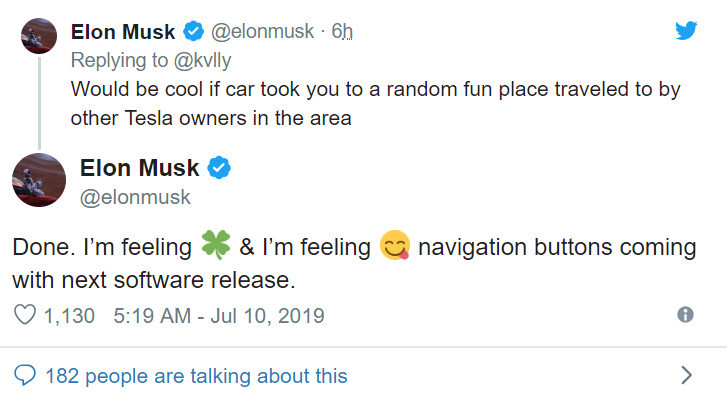The width and height of the screenshot is (727, 399).
Task: Open Elon Musk's small profile avatar
Action: (x=39, y=36)
